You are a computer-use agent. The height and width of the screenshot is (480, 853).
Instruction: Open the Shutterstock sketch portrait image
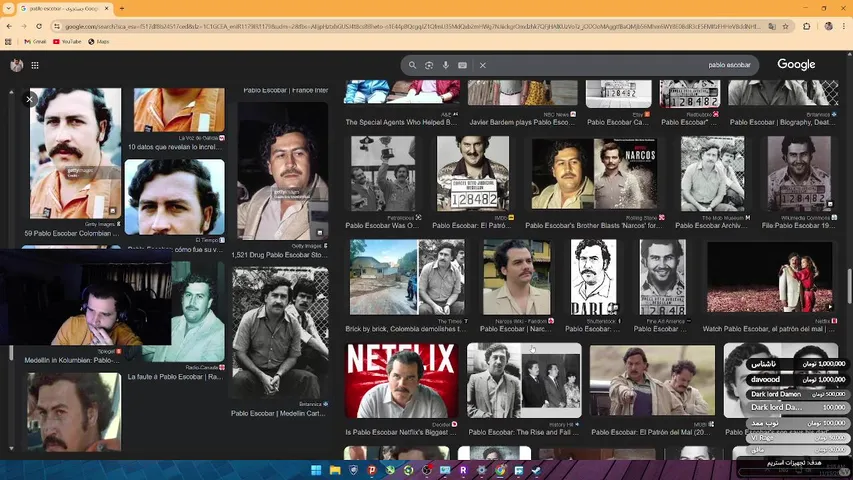594,277
